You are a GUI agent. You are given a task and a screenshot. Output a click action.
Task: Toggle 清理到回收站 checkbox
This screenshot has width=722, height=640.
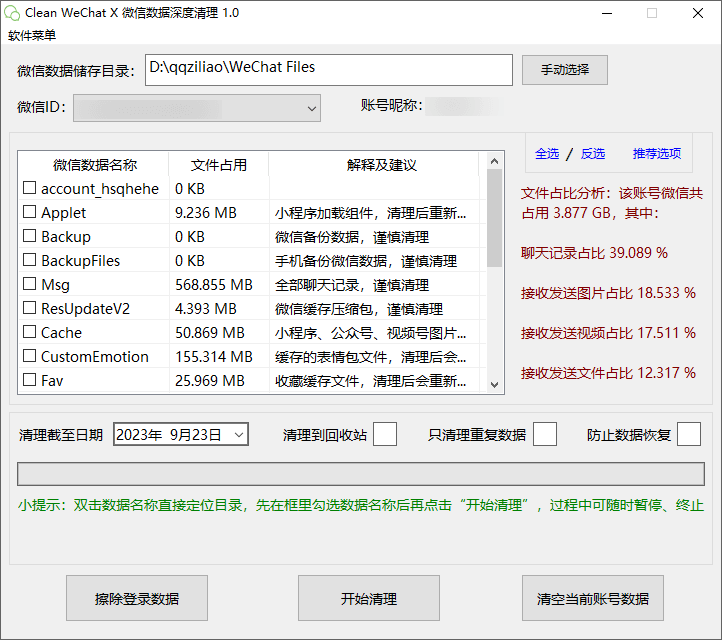pos(385,434)
